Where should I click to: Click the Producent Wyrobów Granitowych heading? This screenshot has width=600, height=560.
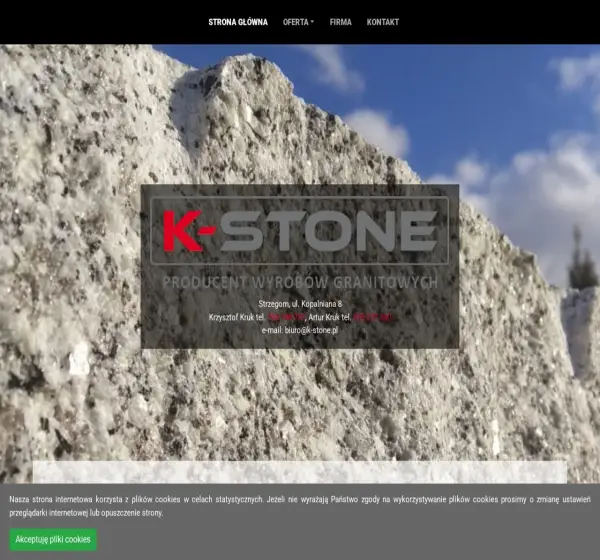pyautogui.click(x=300, y=282)
